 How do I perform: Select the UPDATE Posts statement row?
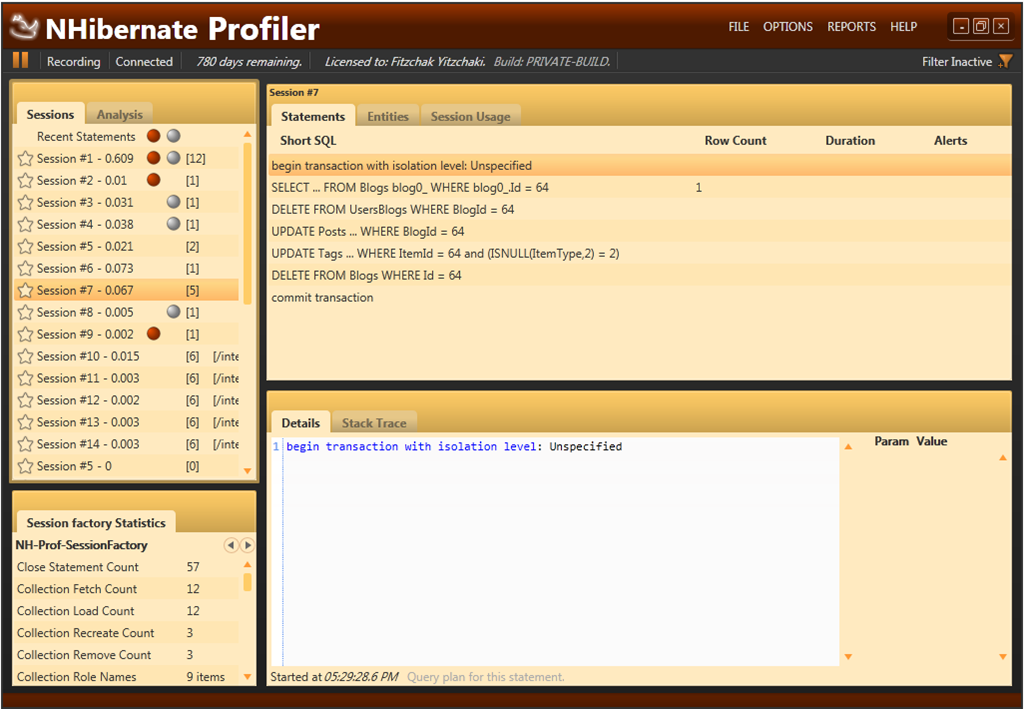[640, 231]
